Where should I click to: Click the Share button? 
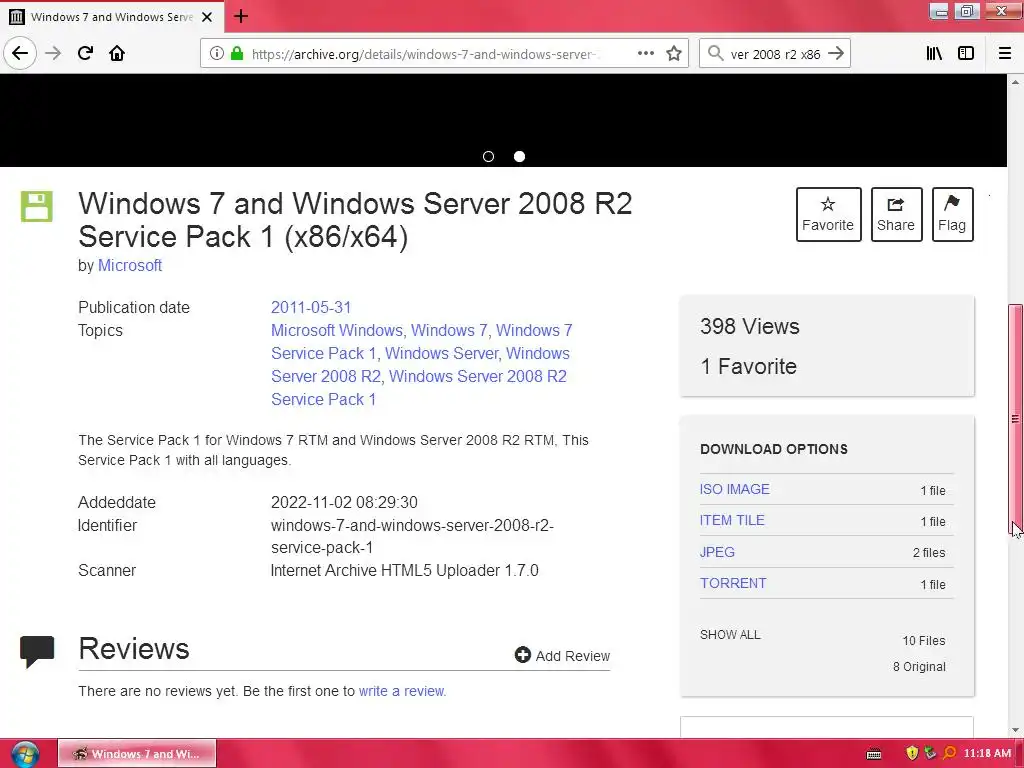pos(896,214)
